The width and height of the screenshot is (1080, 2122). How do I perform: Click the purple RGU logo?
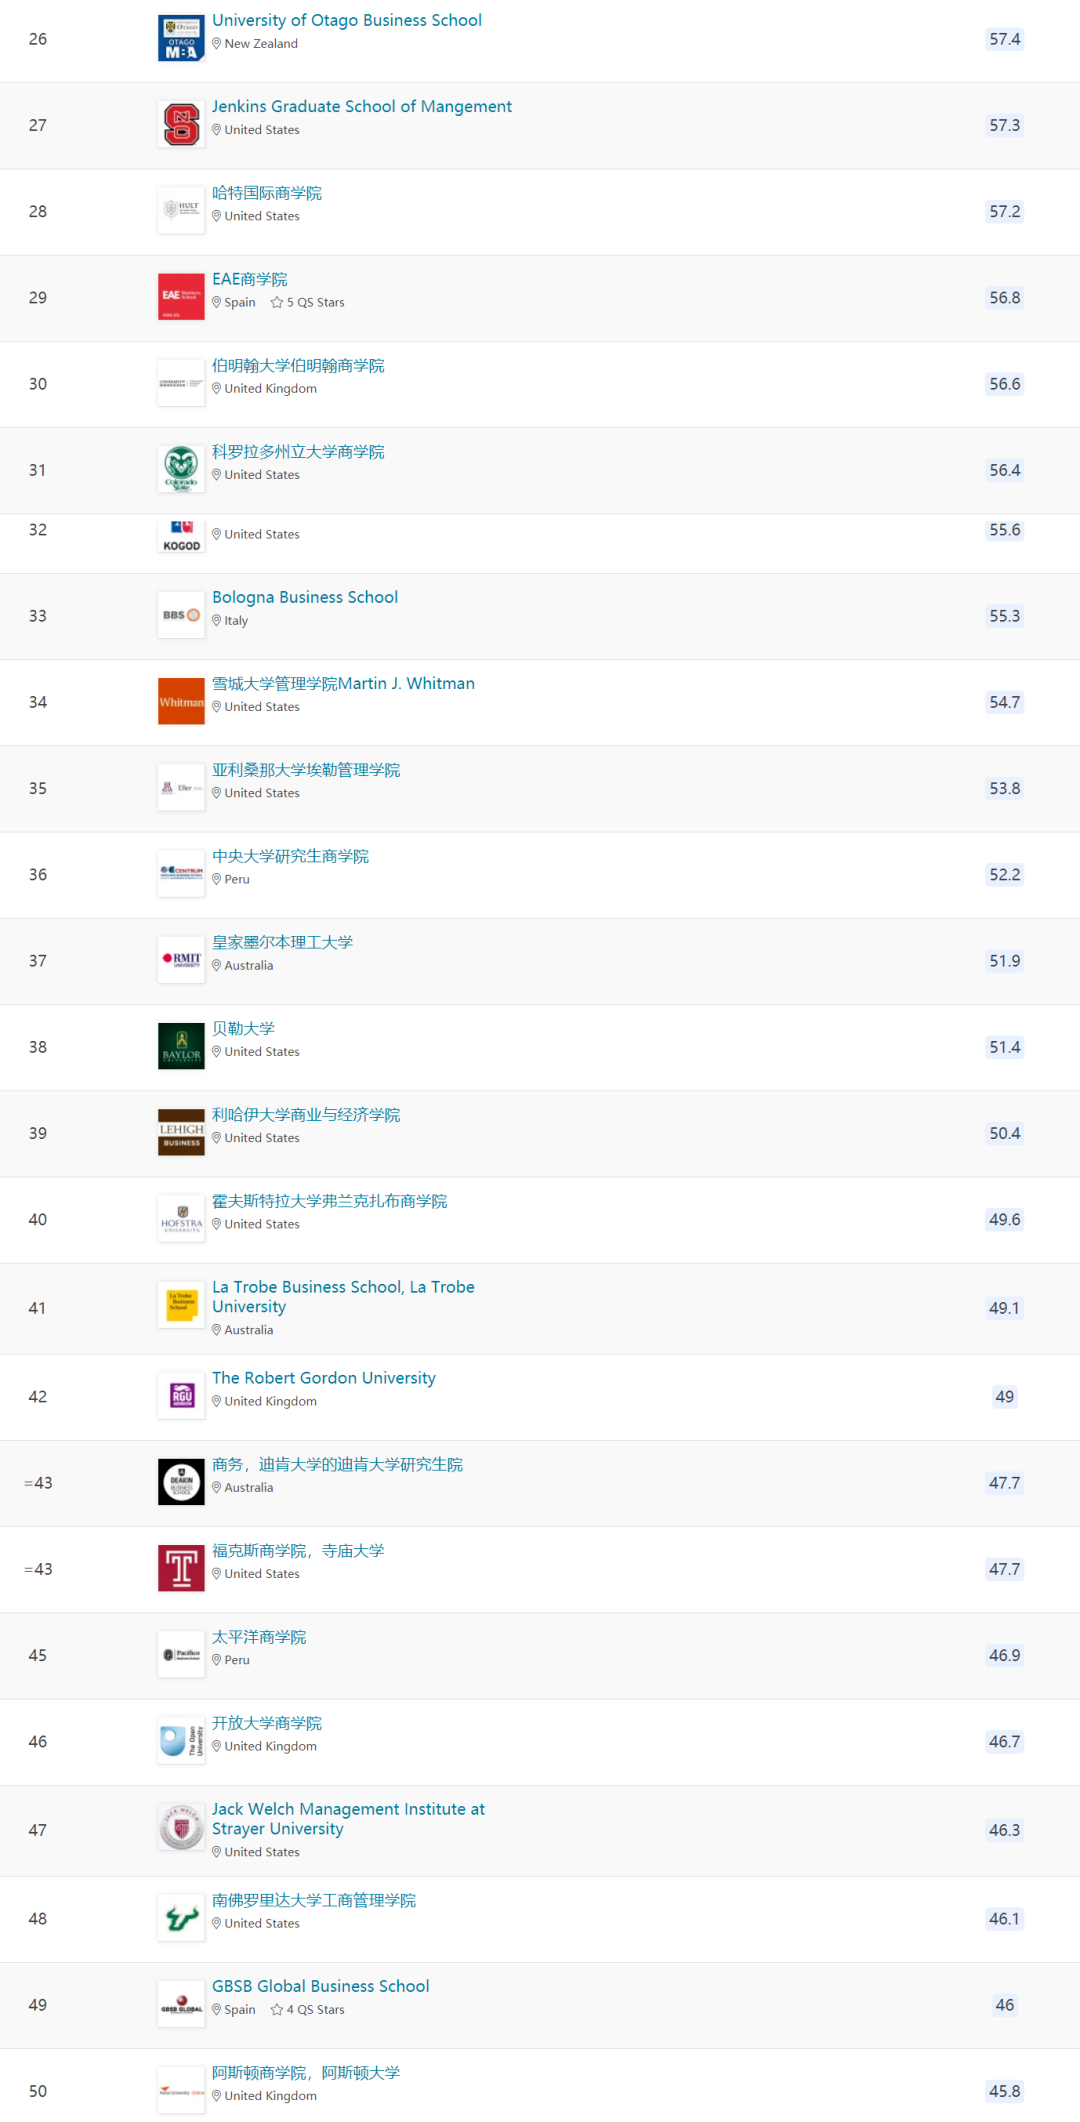pos(181,1395)
